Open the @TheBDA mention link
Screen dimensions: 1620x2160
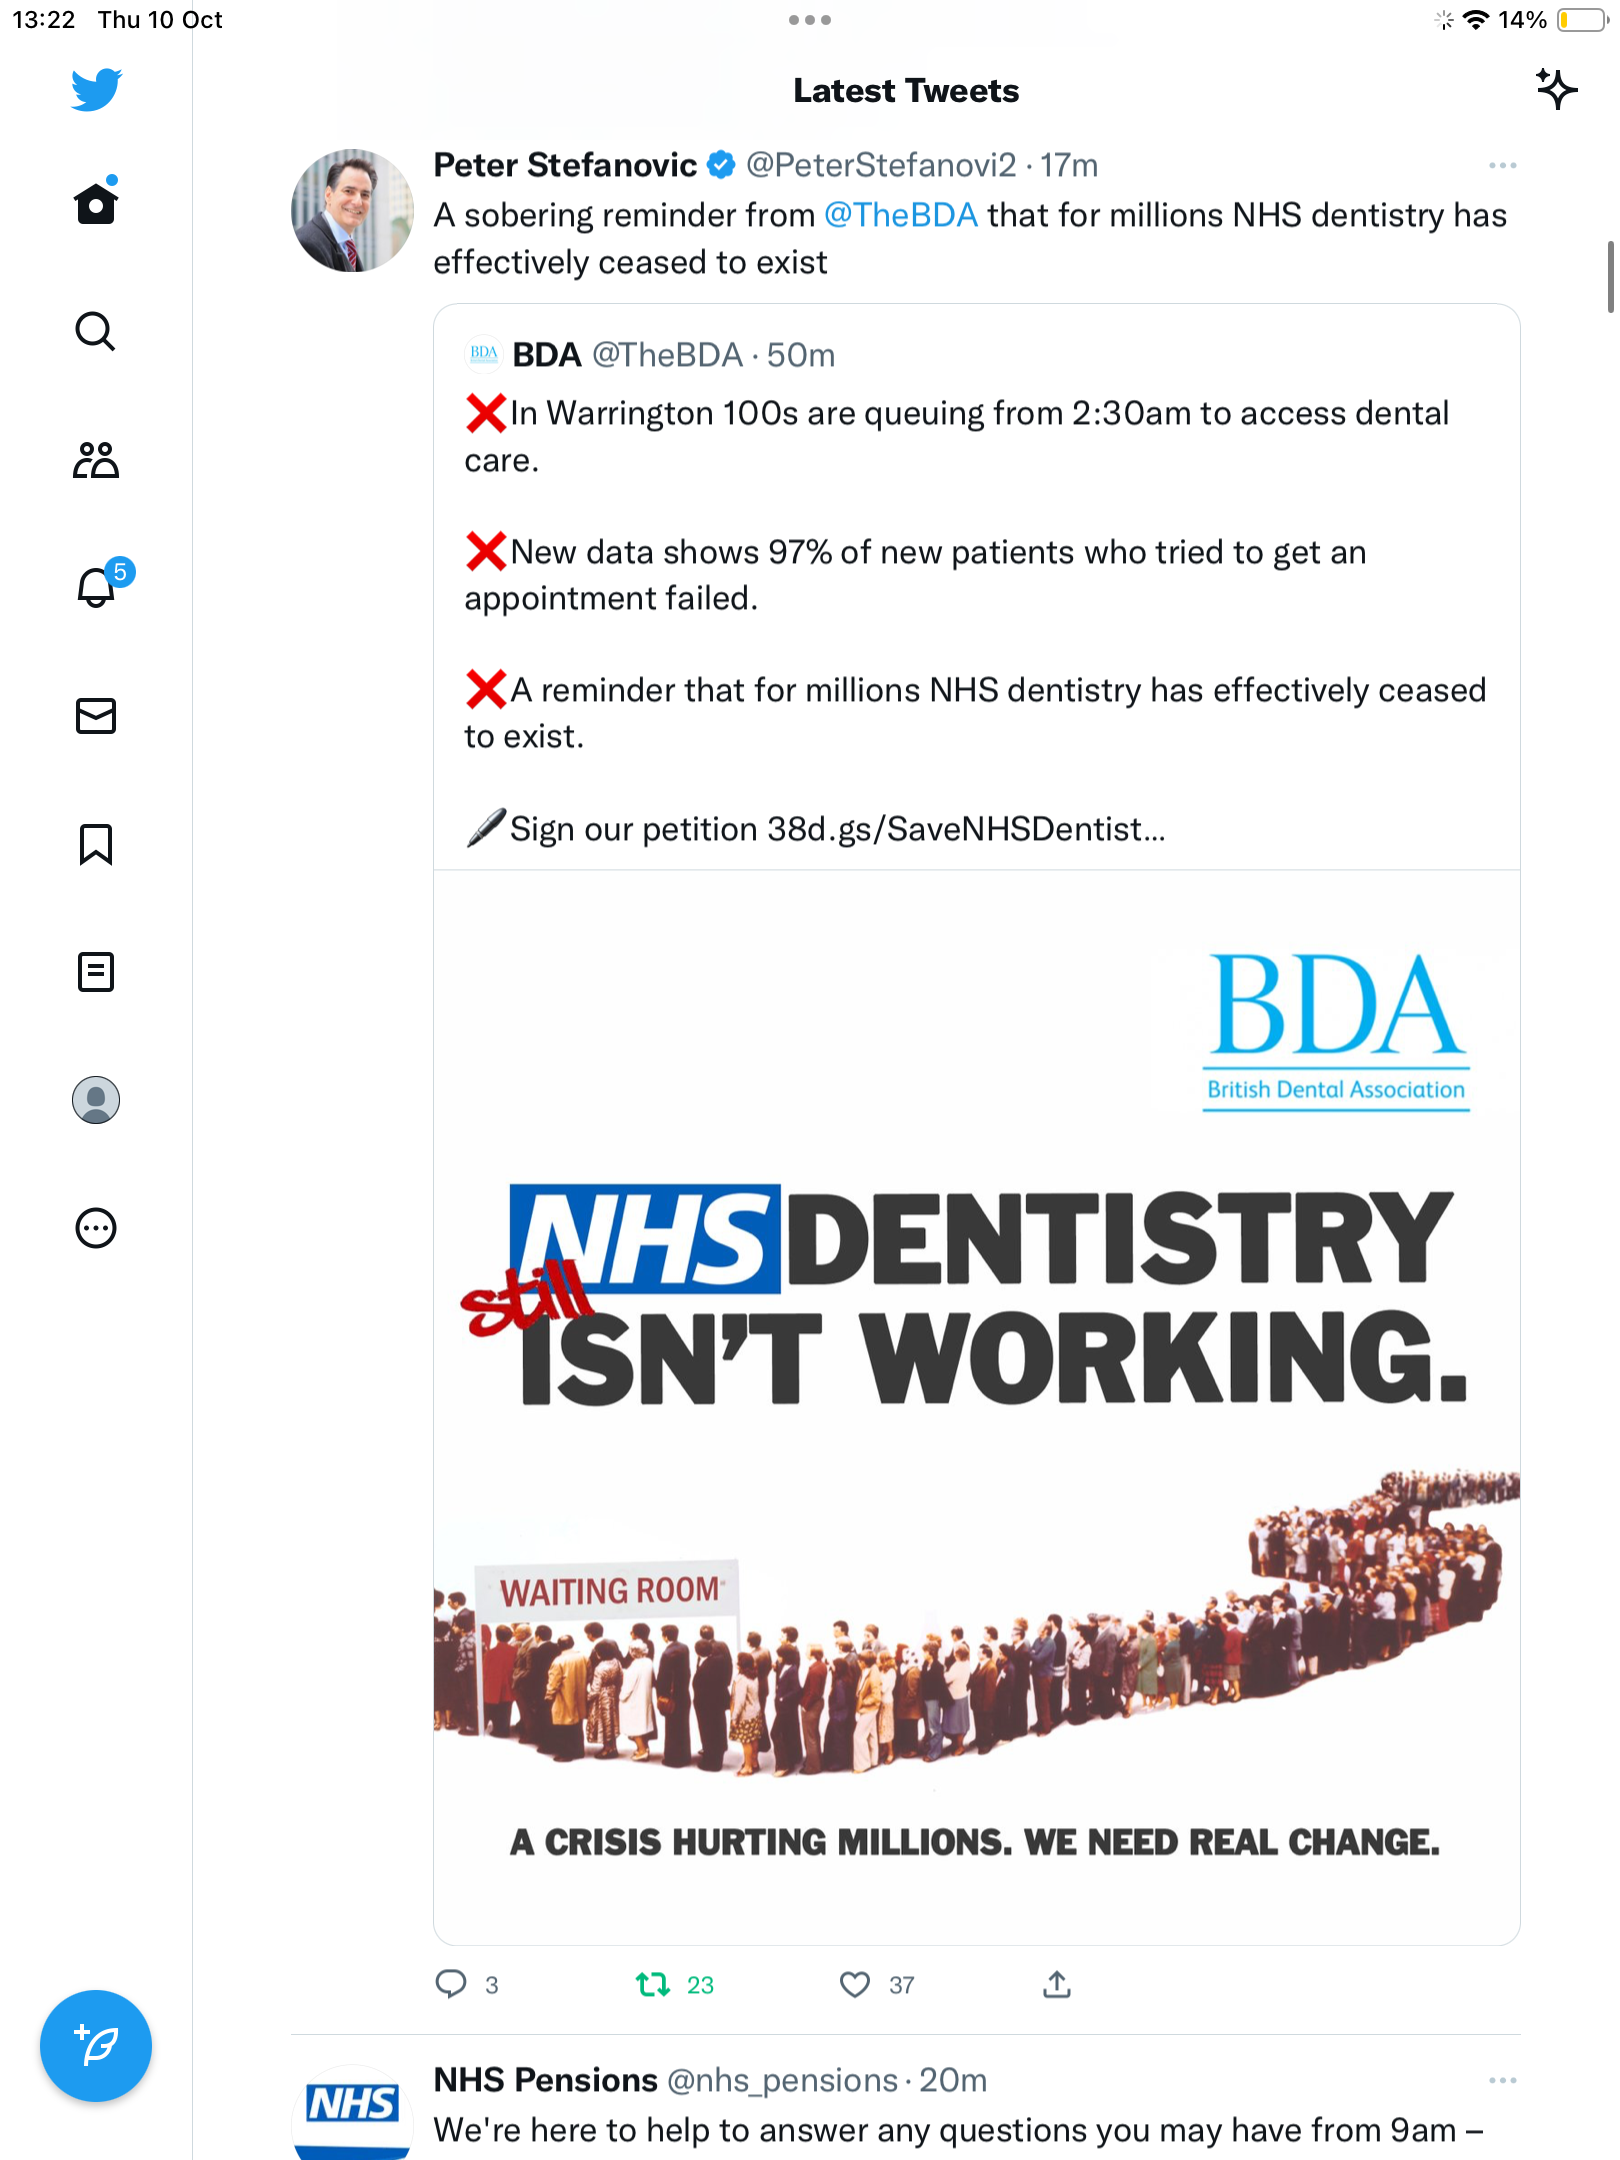click(x=900, y=215)
